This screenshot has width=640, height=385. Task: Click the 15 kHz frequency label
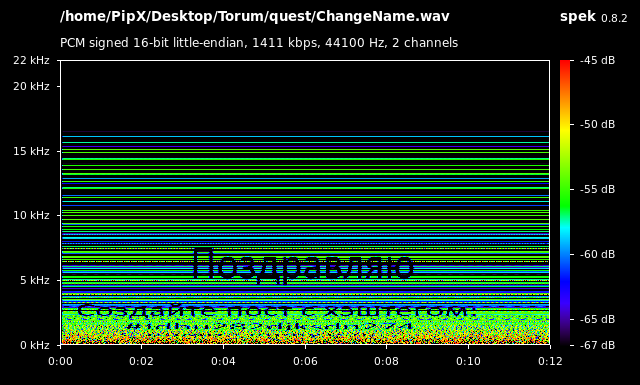(x=31, y=151)
